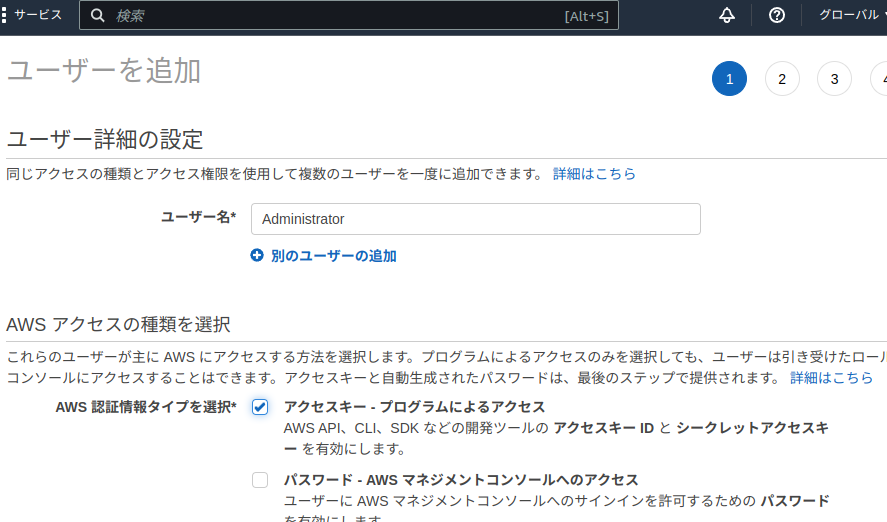
Task: Click the ユーザーを追加 page title
Action: (104, 71)
